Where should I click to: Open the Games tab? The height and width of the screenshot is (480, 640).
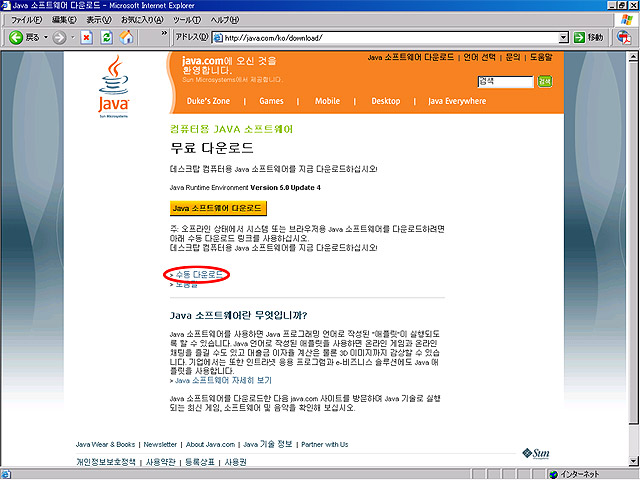(x=271, y=101)
